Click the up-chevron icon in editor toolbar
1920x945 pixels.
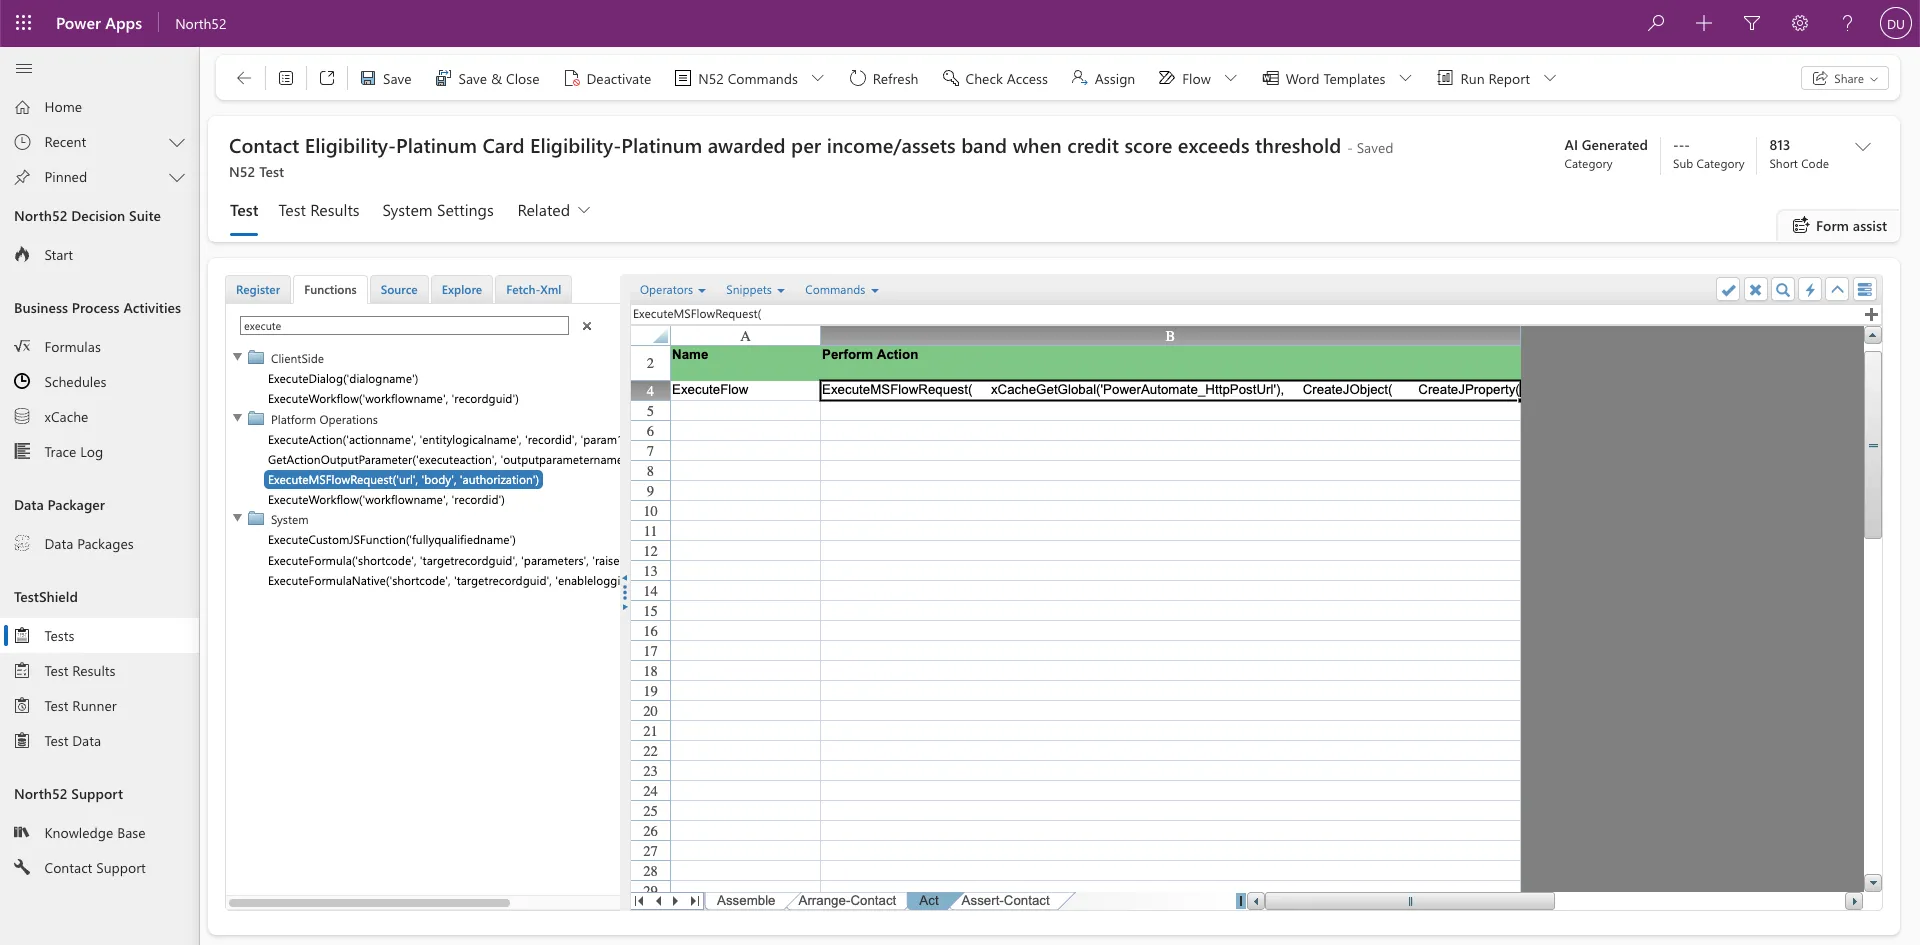click(x=1837, y=290)
